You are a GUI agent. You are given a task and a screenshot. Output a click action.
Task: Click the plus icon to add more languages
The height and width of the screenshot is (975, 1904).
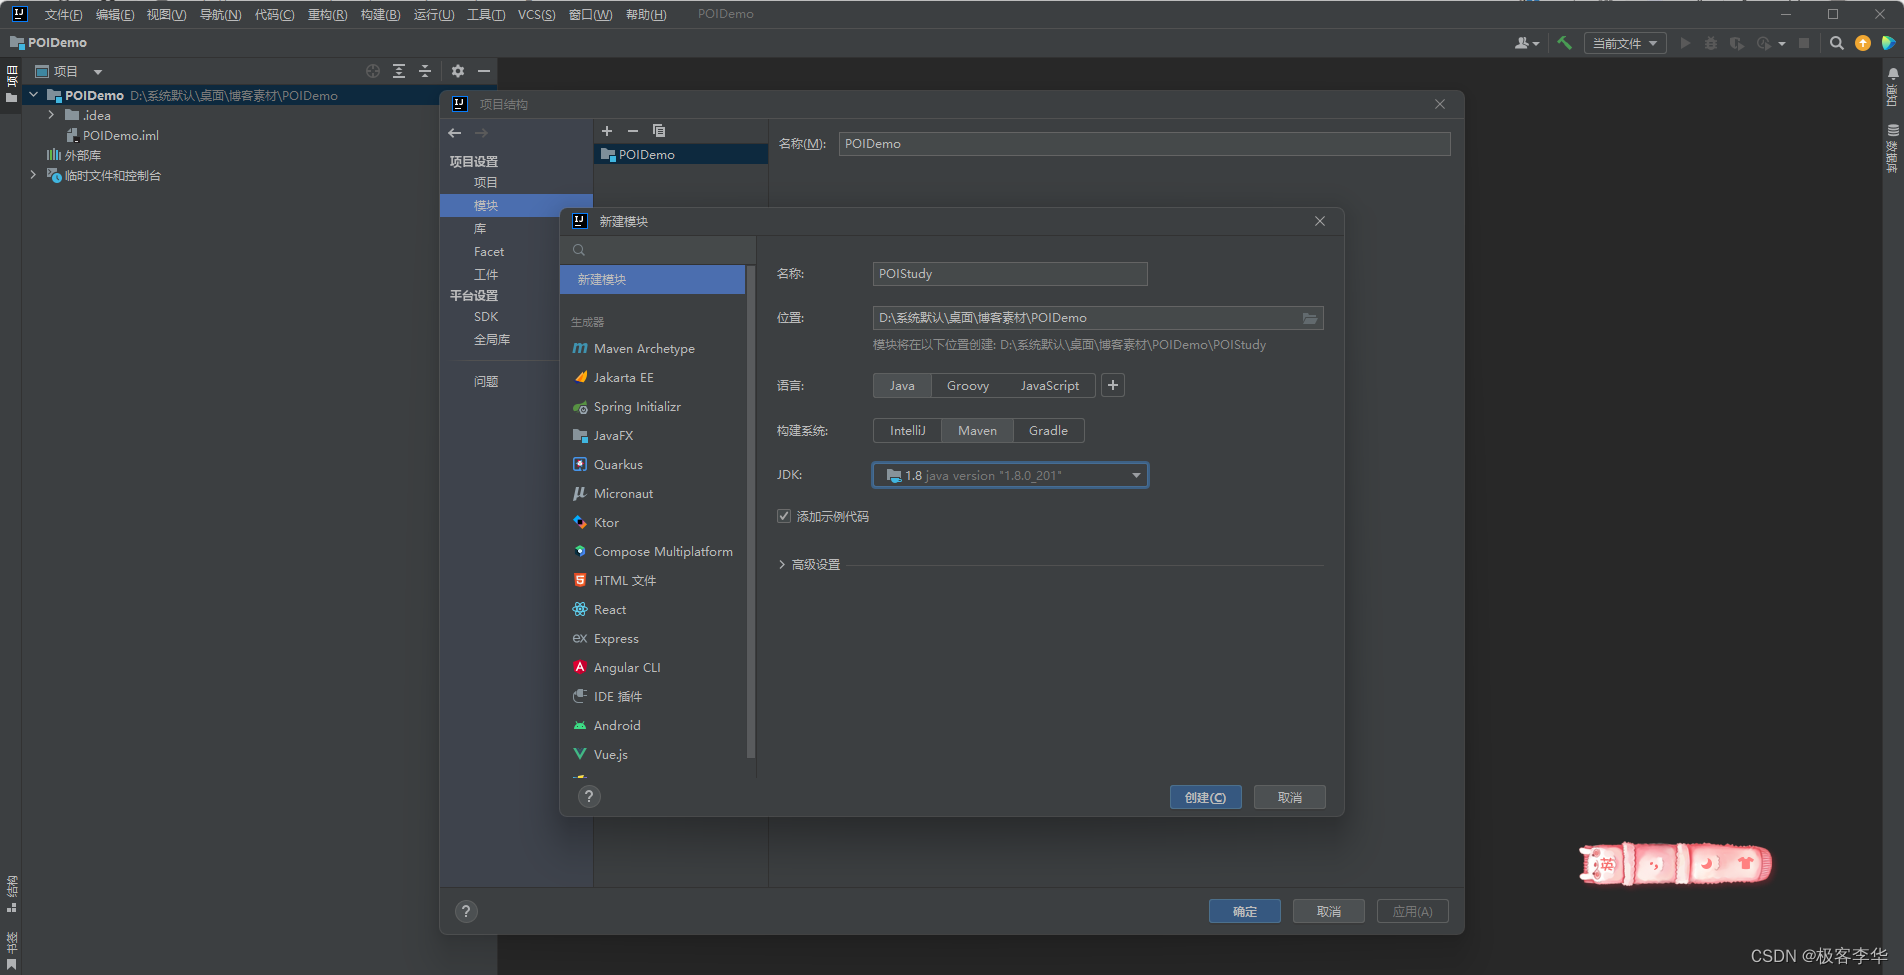[x=1113, y=385]
